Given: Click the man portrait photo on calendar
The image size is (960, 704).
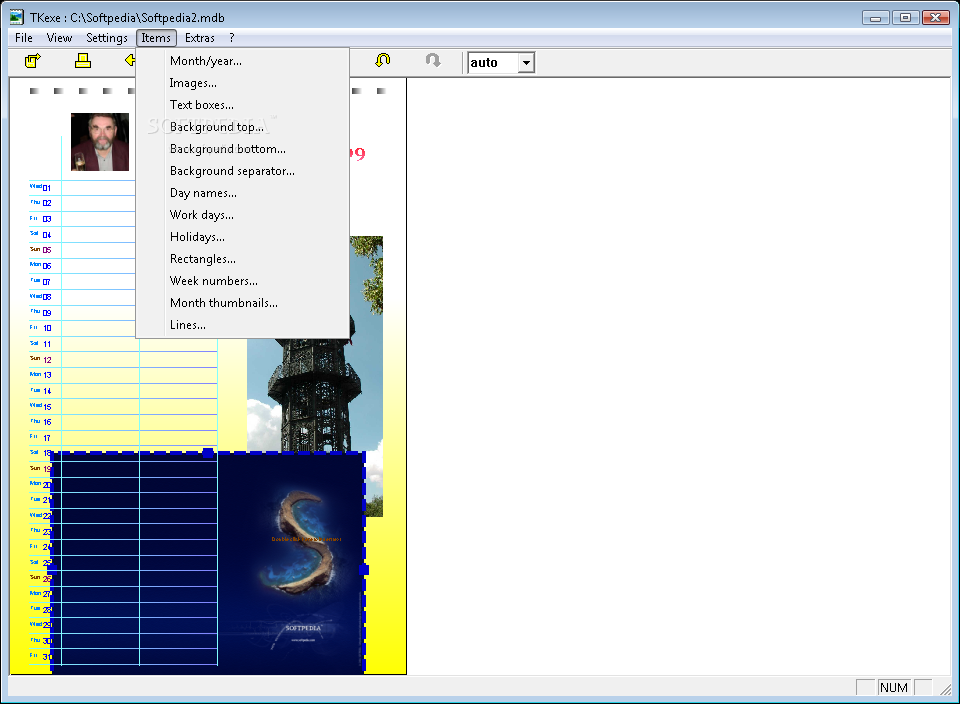Looking at the screenshot, I should [x=100, y=141].
